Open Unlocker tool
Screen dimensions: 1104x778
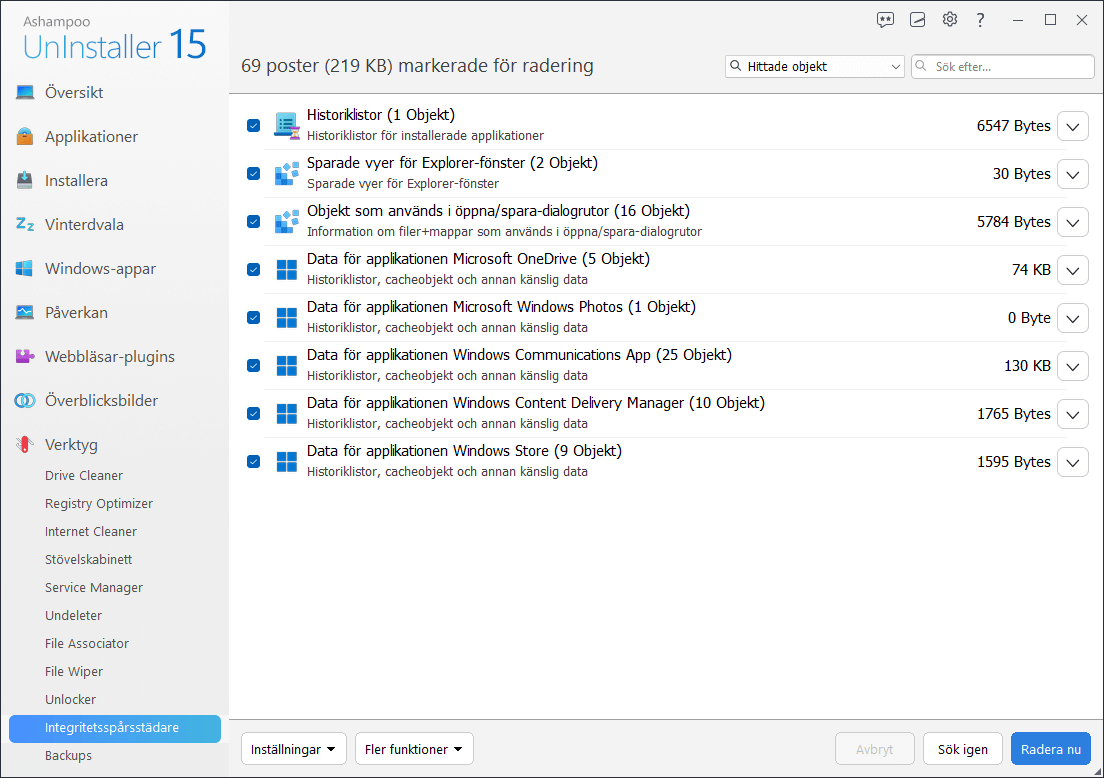70,699
